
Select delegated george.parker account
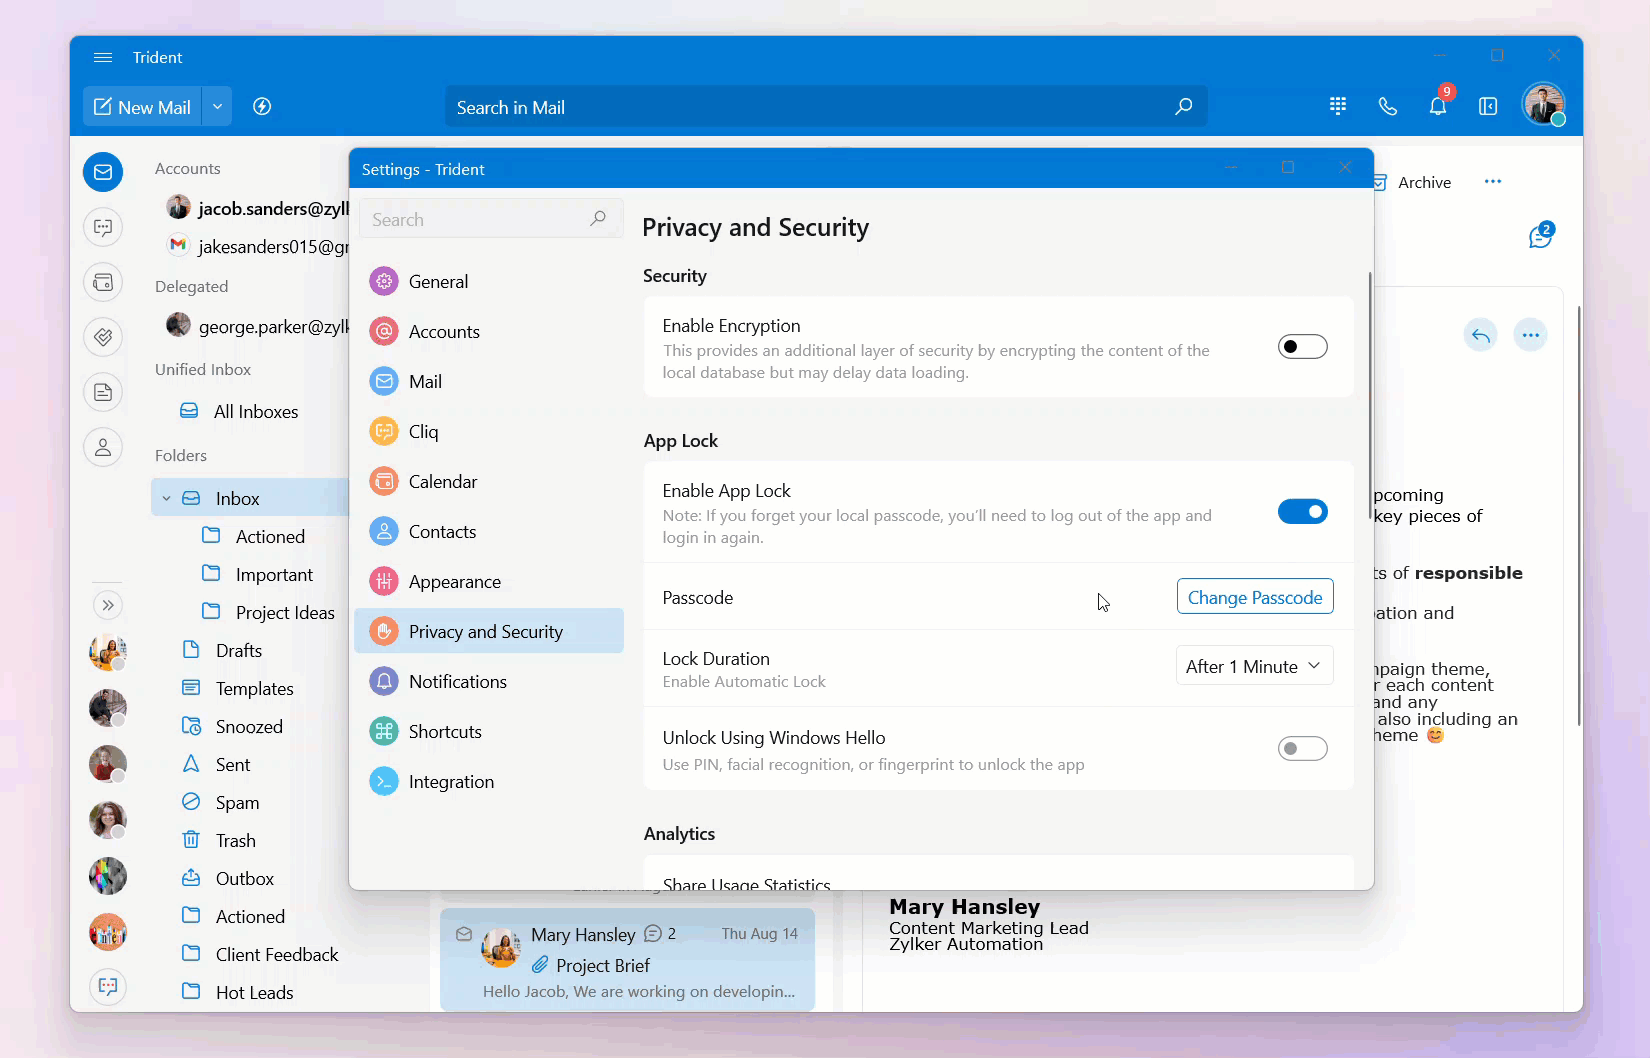pos(257,326)
